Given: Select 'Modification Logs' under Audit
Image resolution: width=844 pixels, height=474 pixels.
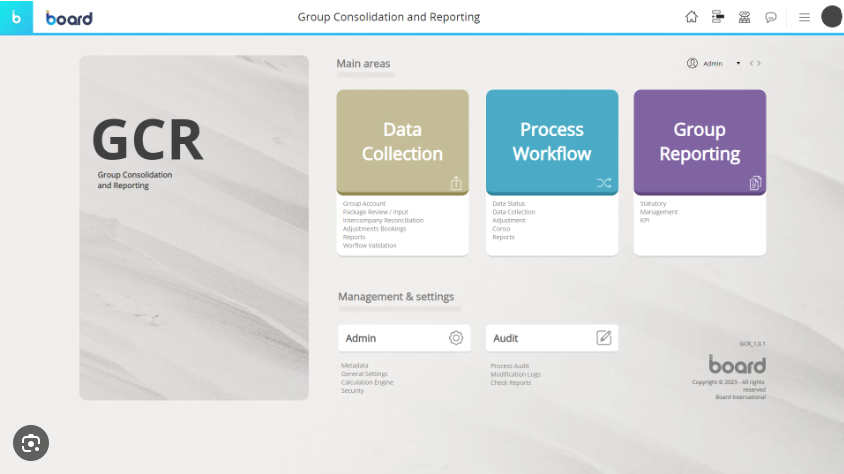Looking at the screenshot, I should 515,374.
